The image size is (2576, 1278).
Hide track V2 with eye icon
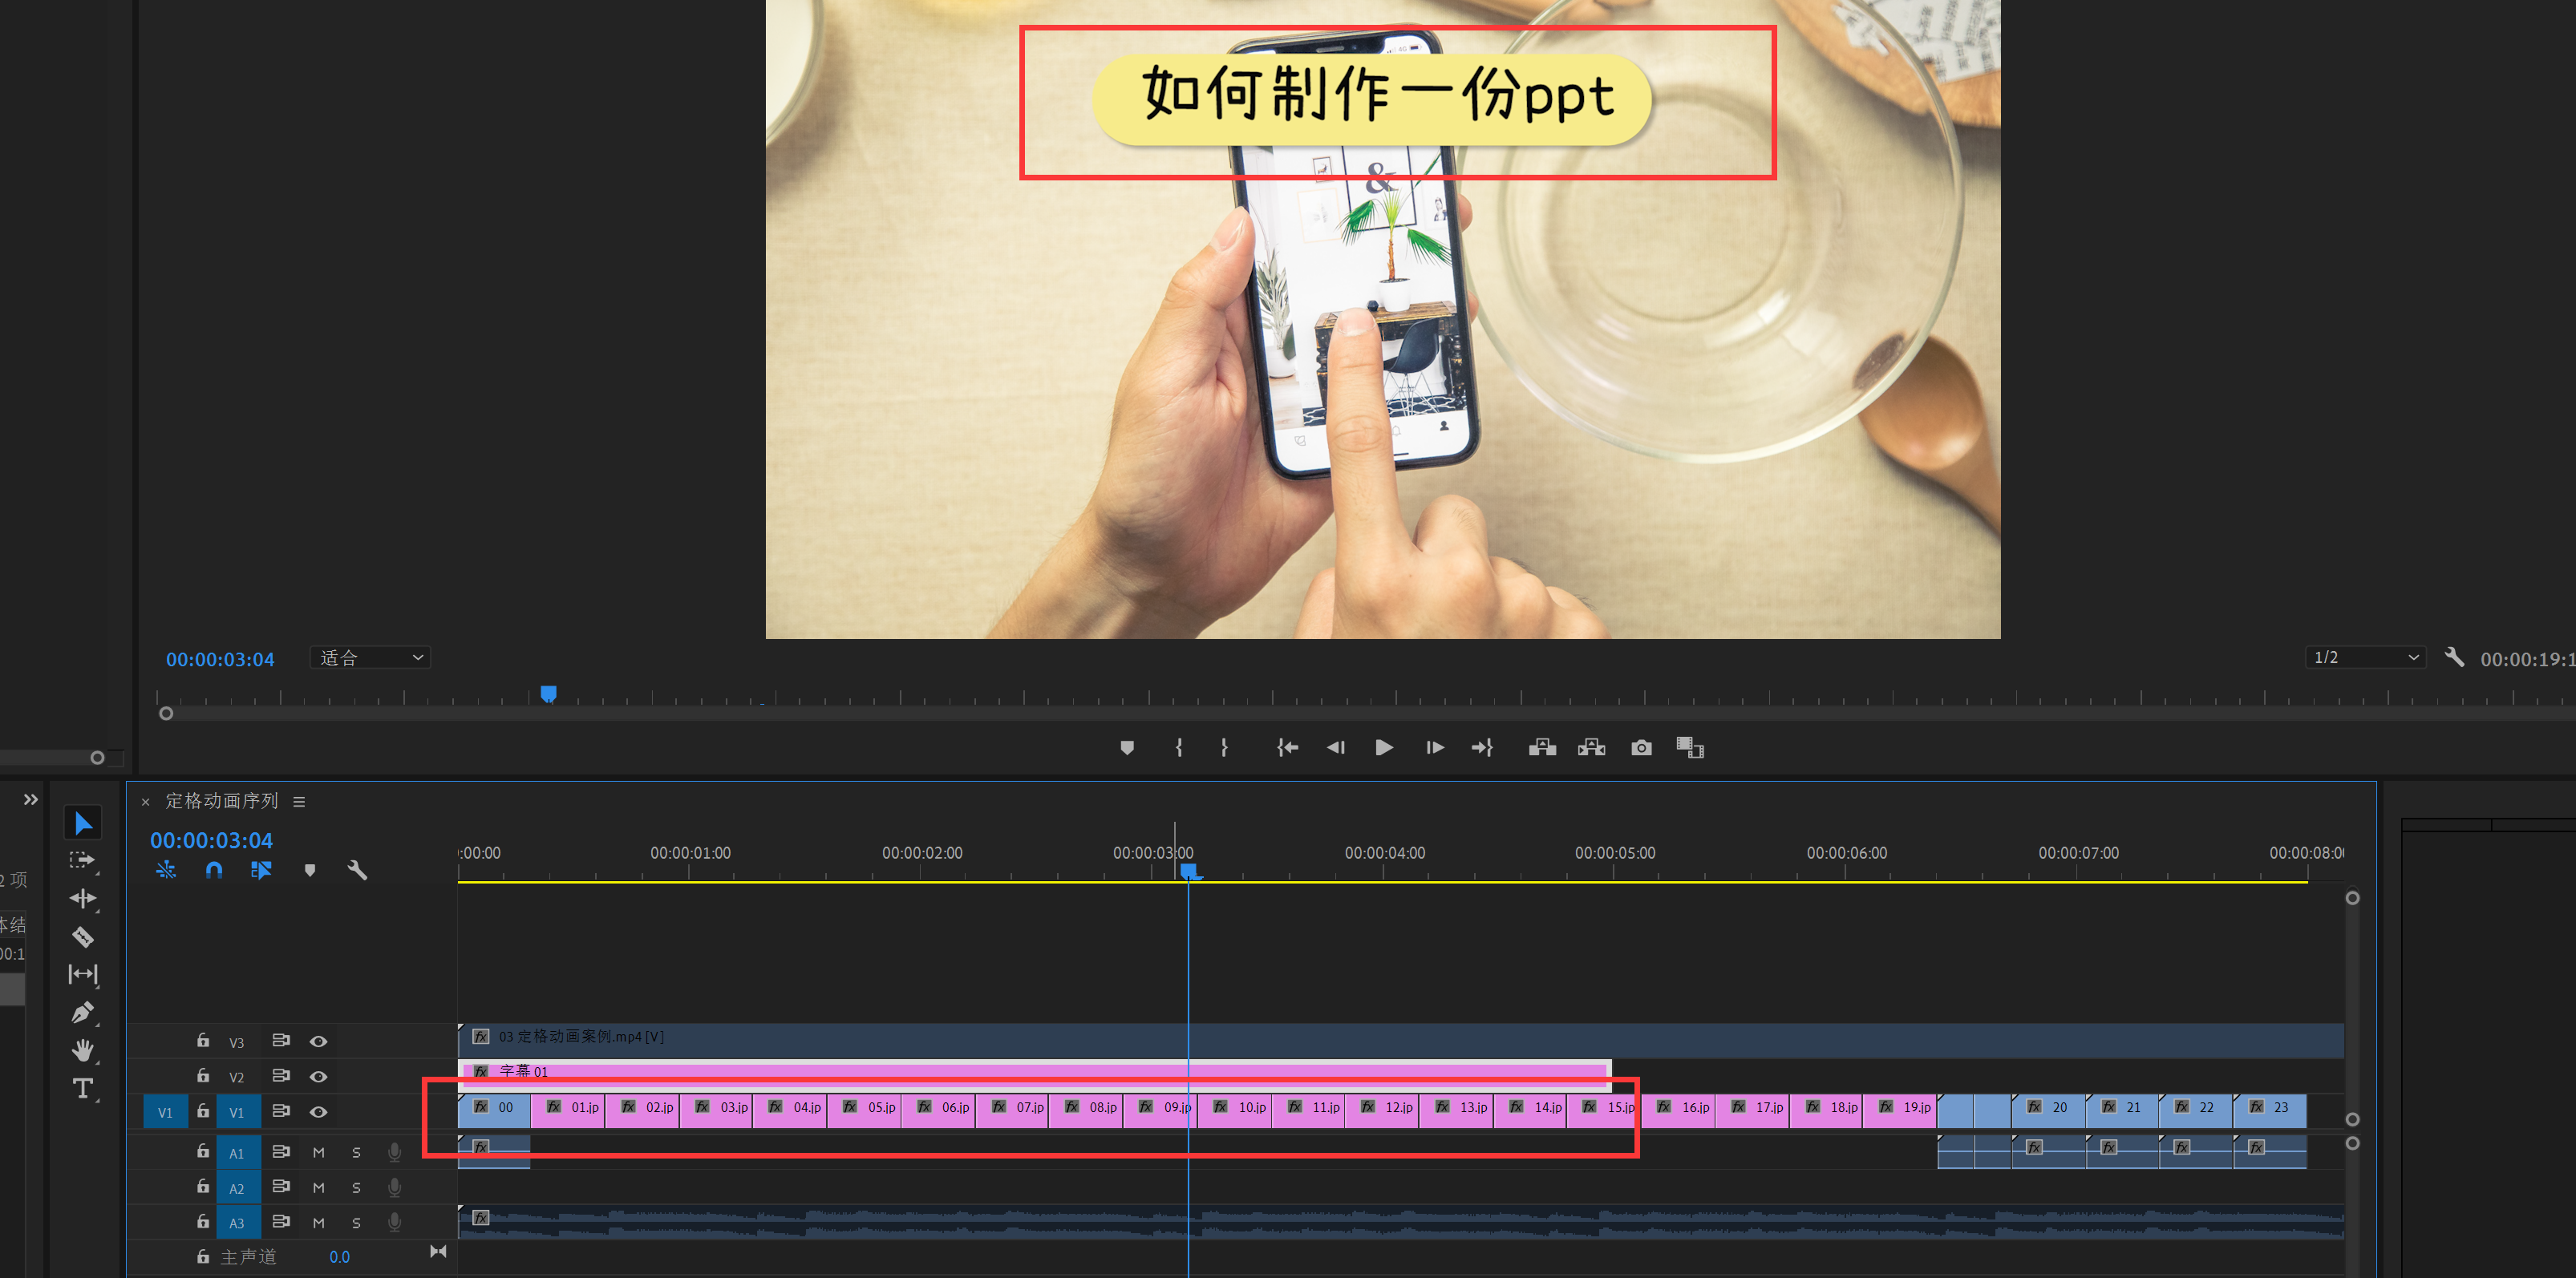318,1076
